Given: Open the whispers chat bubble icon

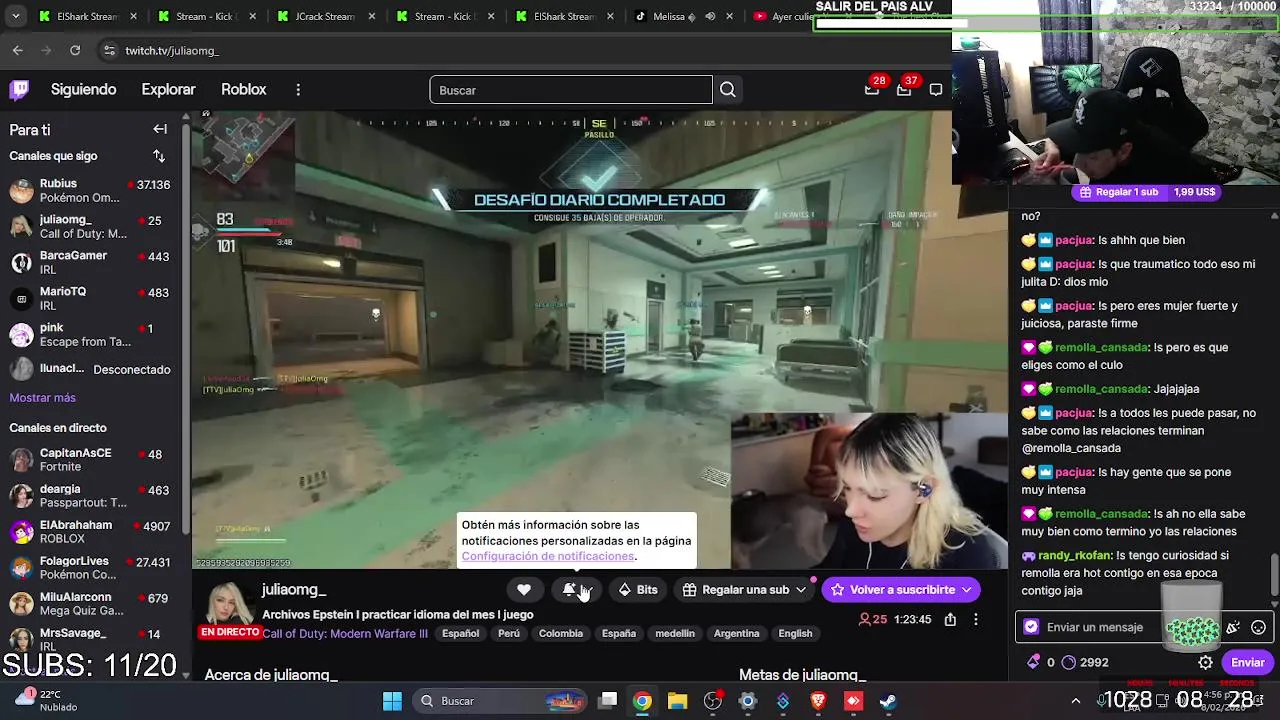Looking at the screenshot, I should 936,89.
